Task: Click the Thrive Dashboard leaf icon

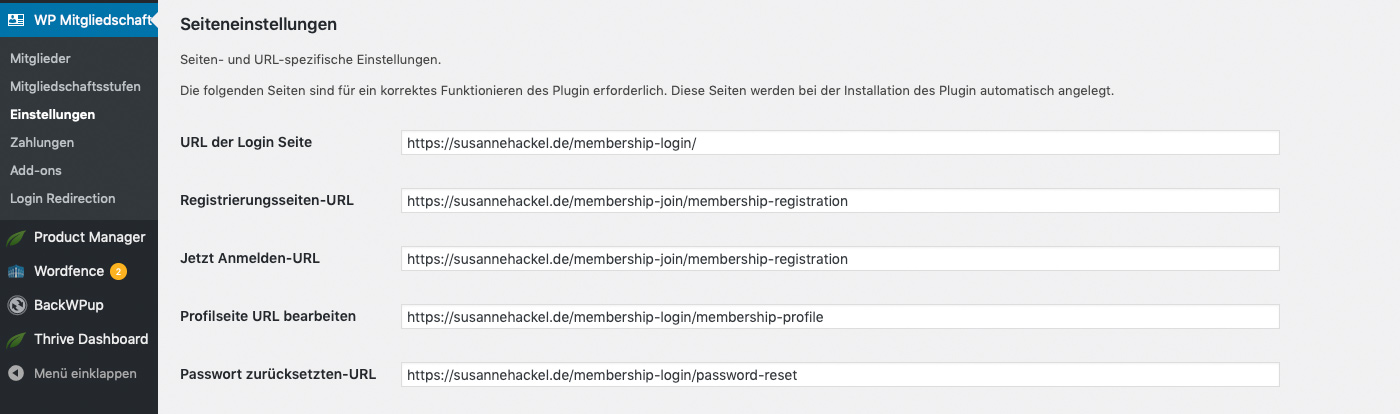Action: 16,339
